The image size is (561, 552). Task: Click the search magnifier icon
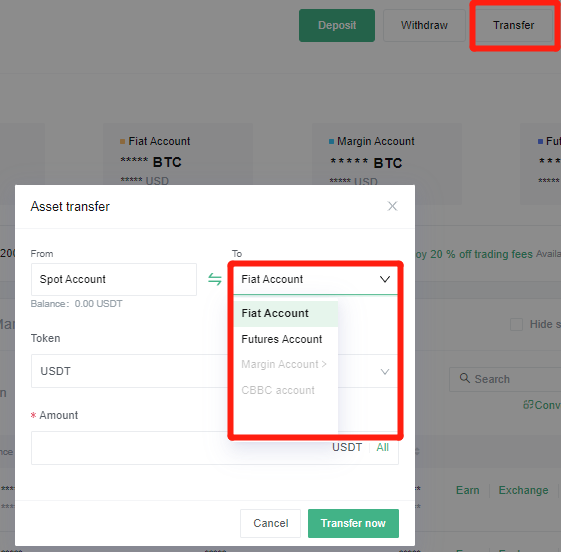tap(464, 378)
